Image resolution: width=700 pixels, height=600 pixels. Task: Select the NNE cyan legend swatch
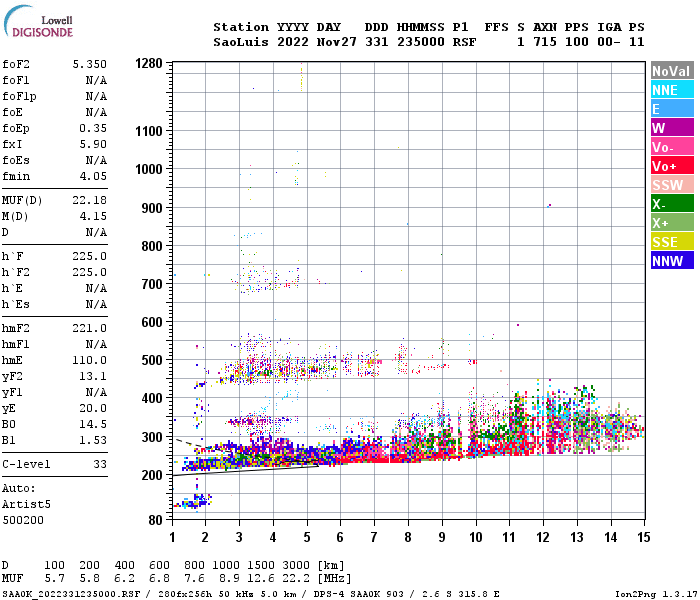[672, 90]
